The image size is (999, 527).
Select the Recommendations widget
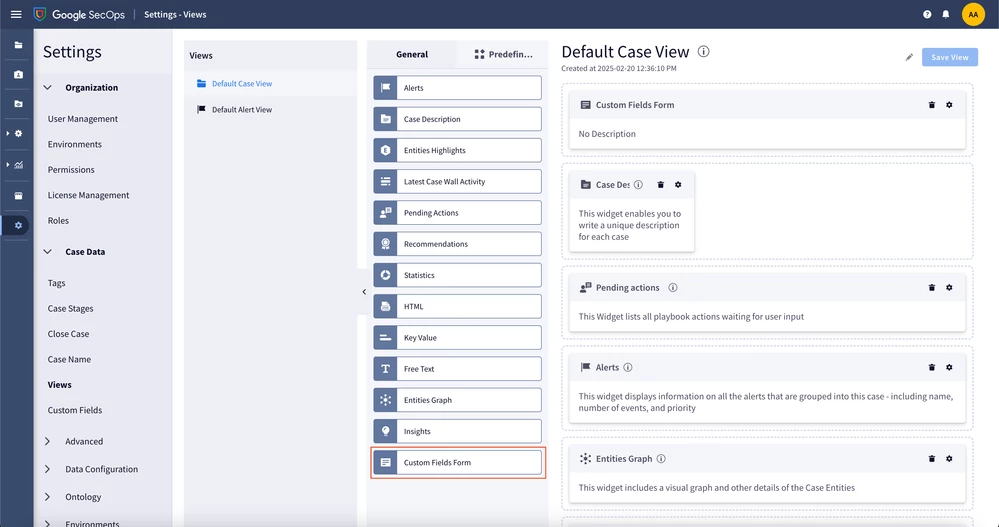(457, 244)
